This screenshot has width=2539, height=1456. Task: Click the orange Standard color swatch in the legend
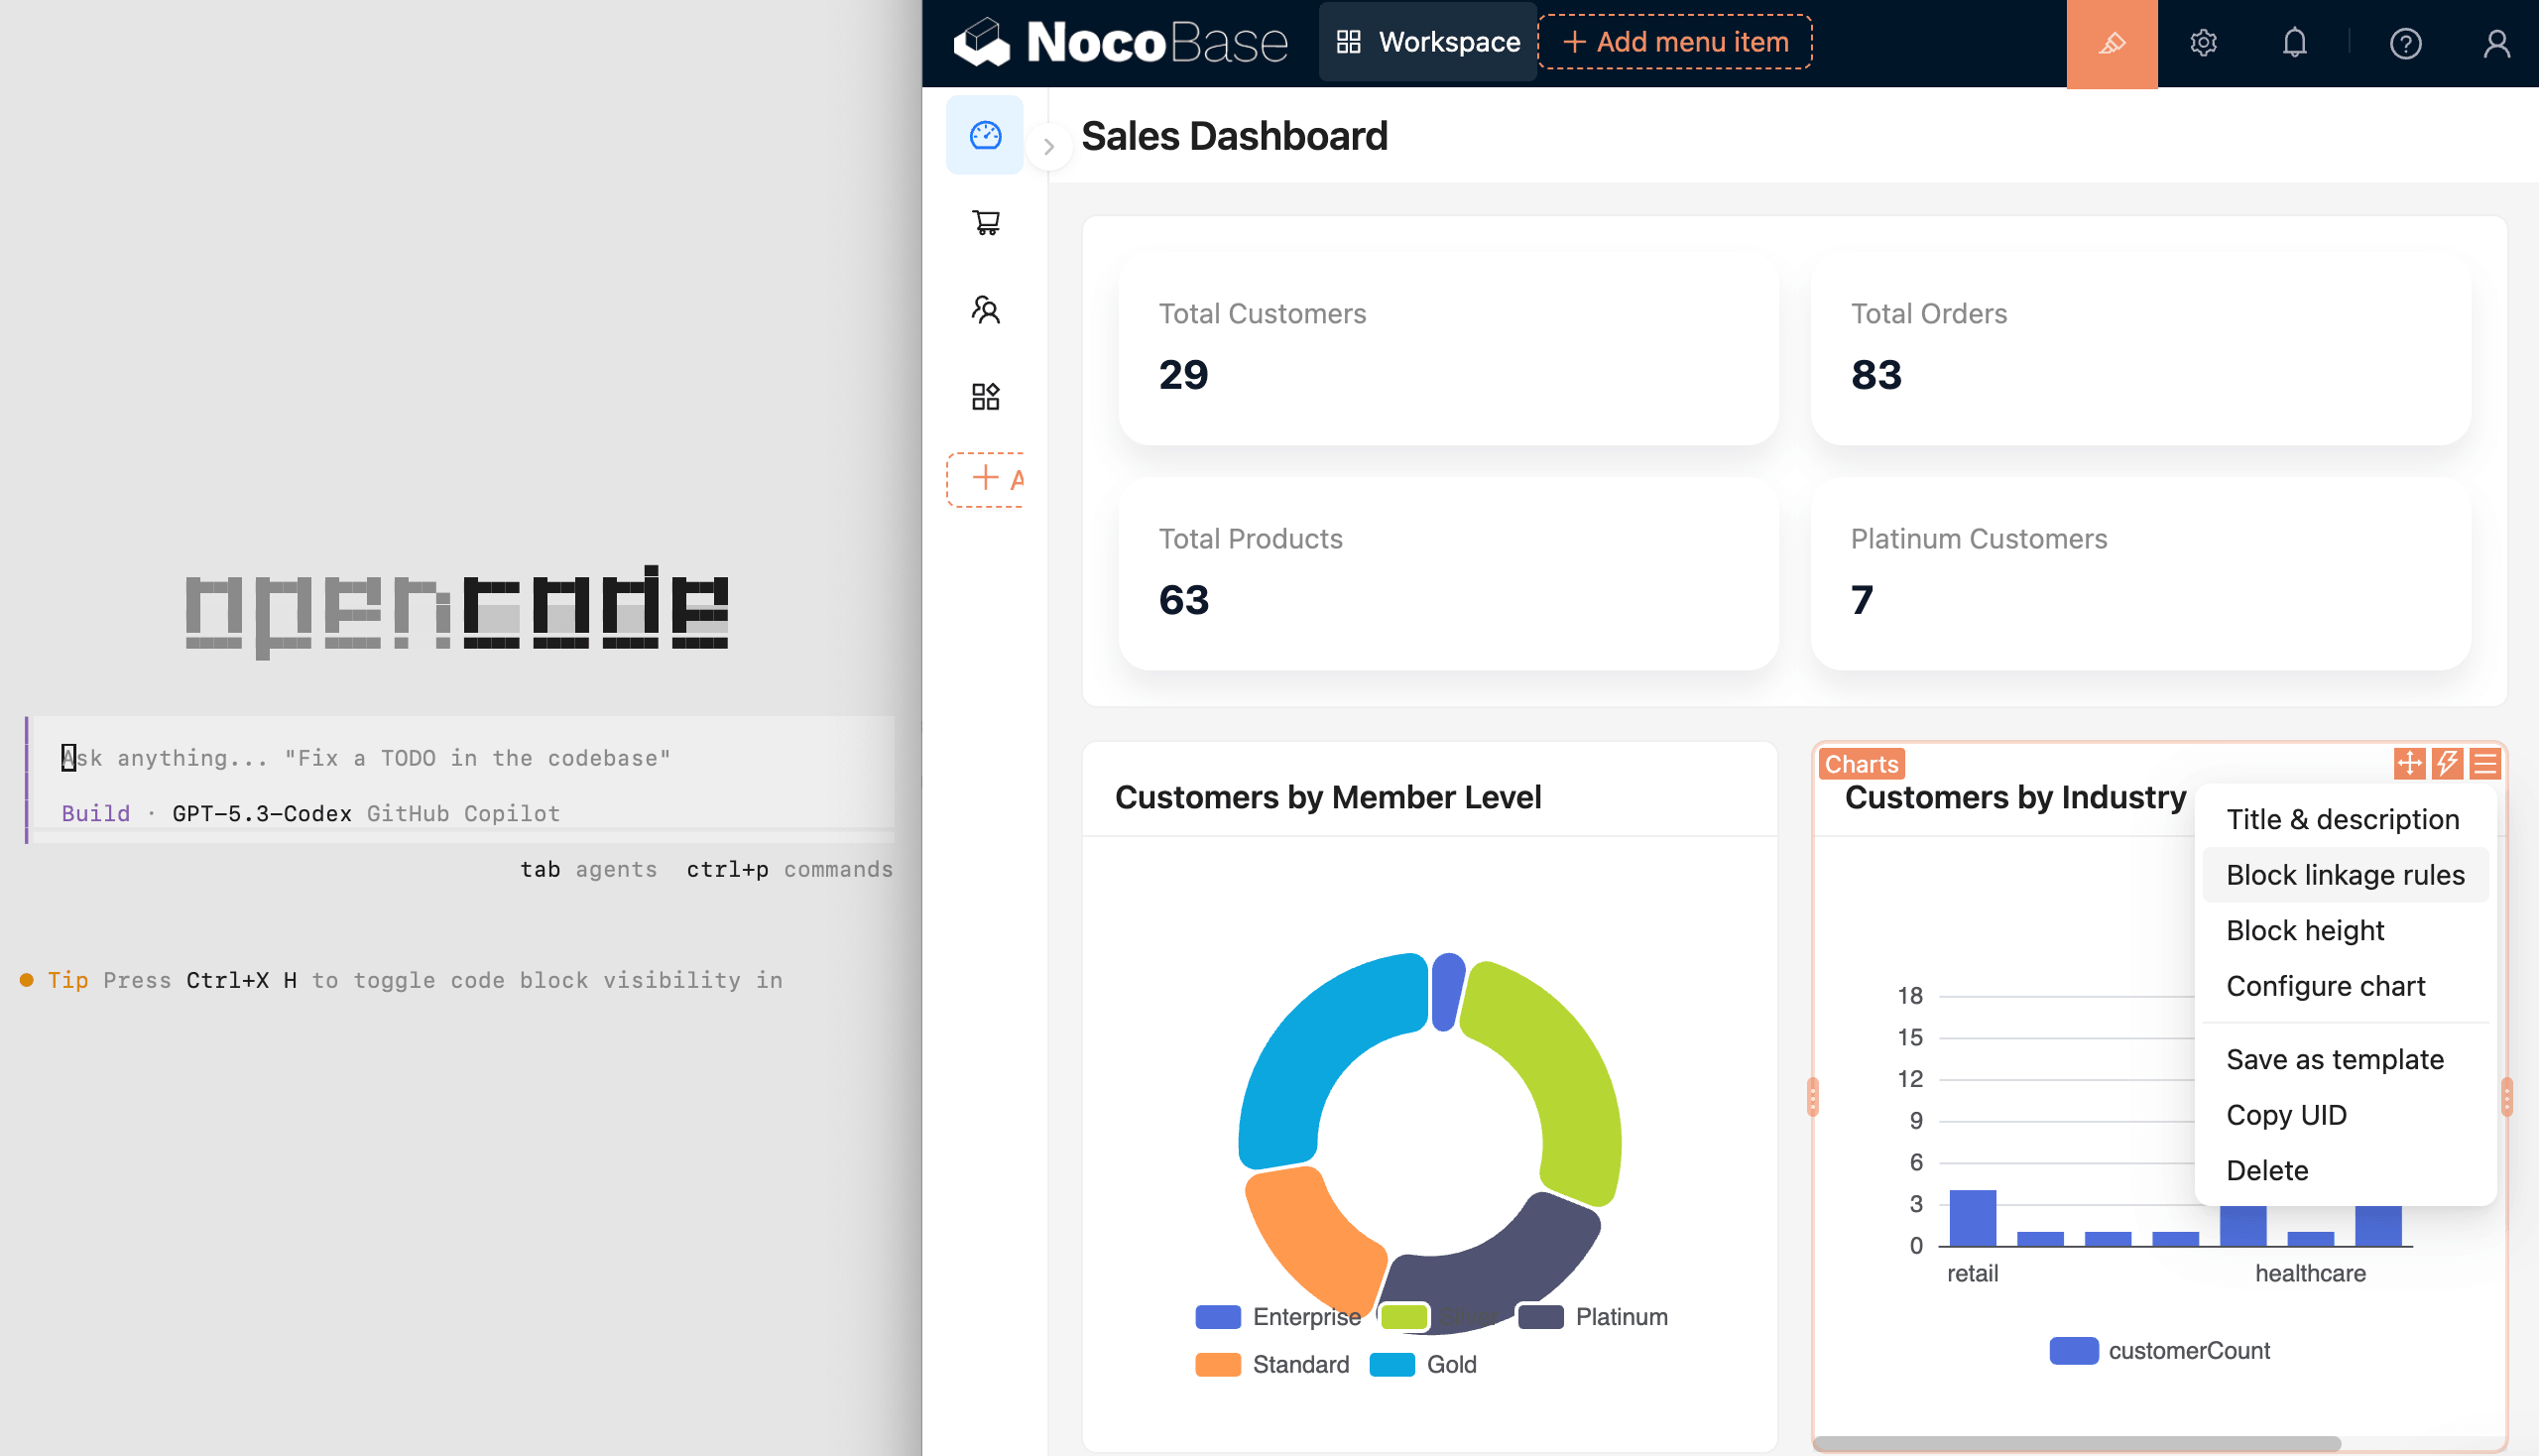tap(1218, 1363)
